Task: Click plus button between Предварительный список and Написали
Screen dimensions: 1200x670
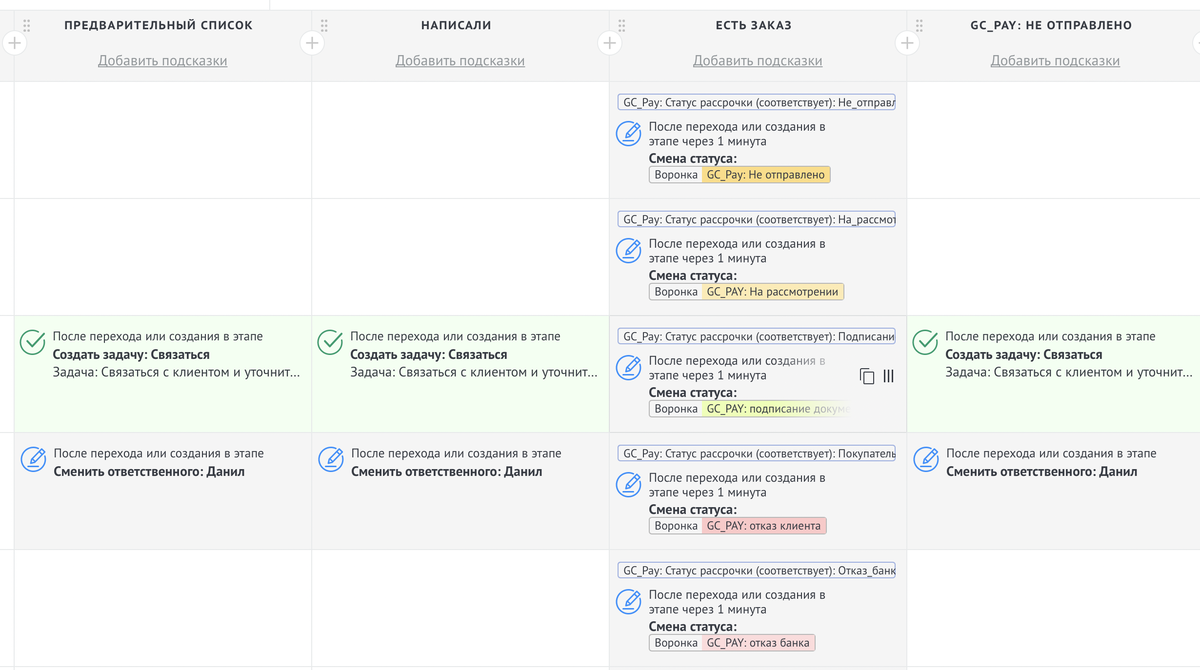Action: 312,43
